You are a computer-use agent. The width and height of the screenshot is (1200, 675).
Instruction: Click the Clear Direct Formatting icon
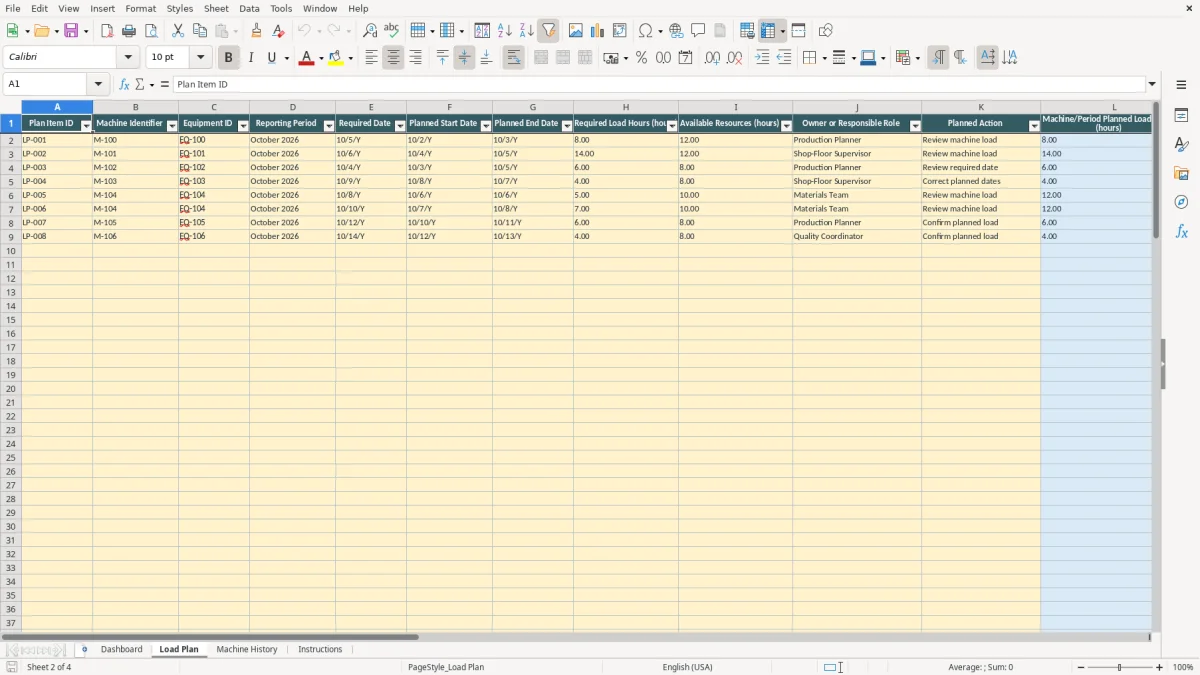[278, 30]
